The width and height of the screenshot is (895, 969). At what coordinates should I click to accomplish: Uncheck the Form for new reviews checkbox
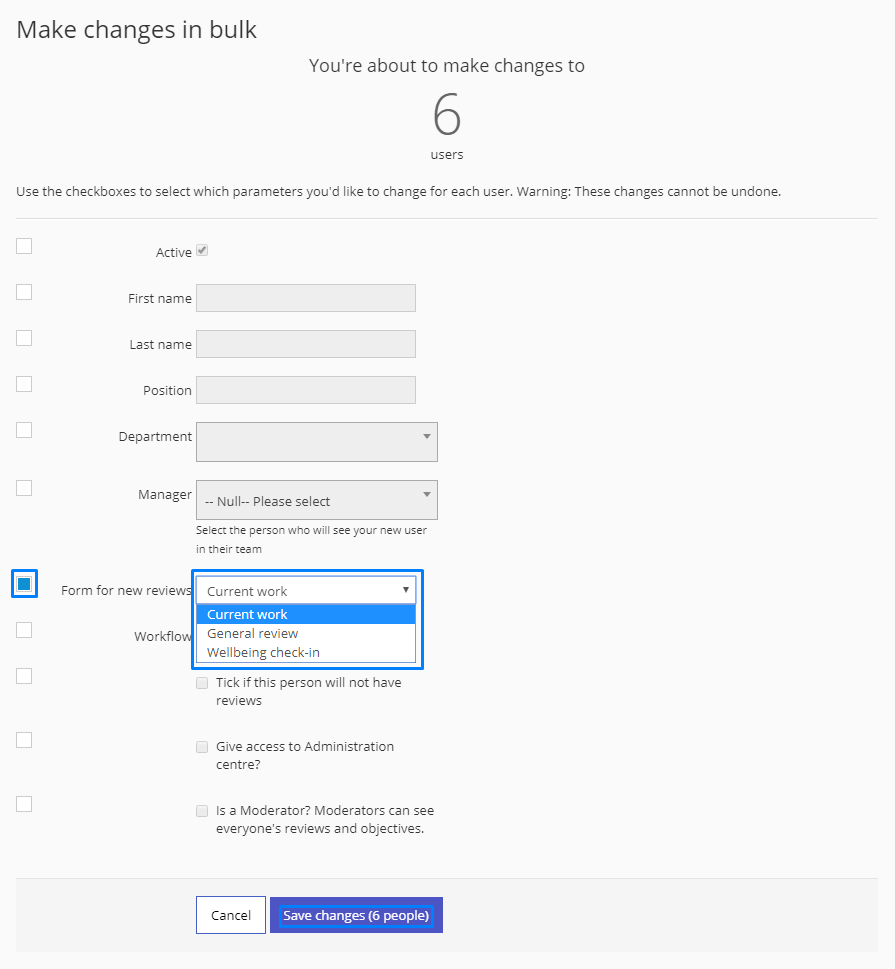coord(24,584)
